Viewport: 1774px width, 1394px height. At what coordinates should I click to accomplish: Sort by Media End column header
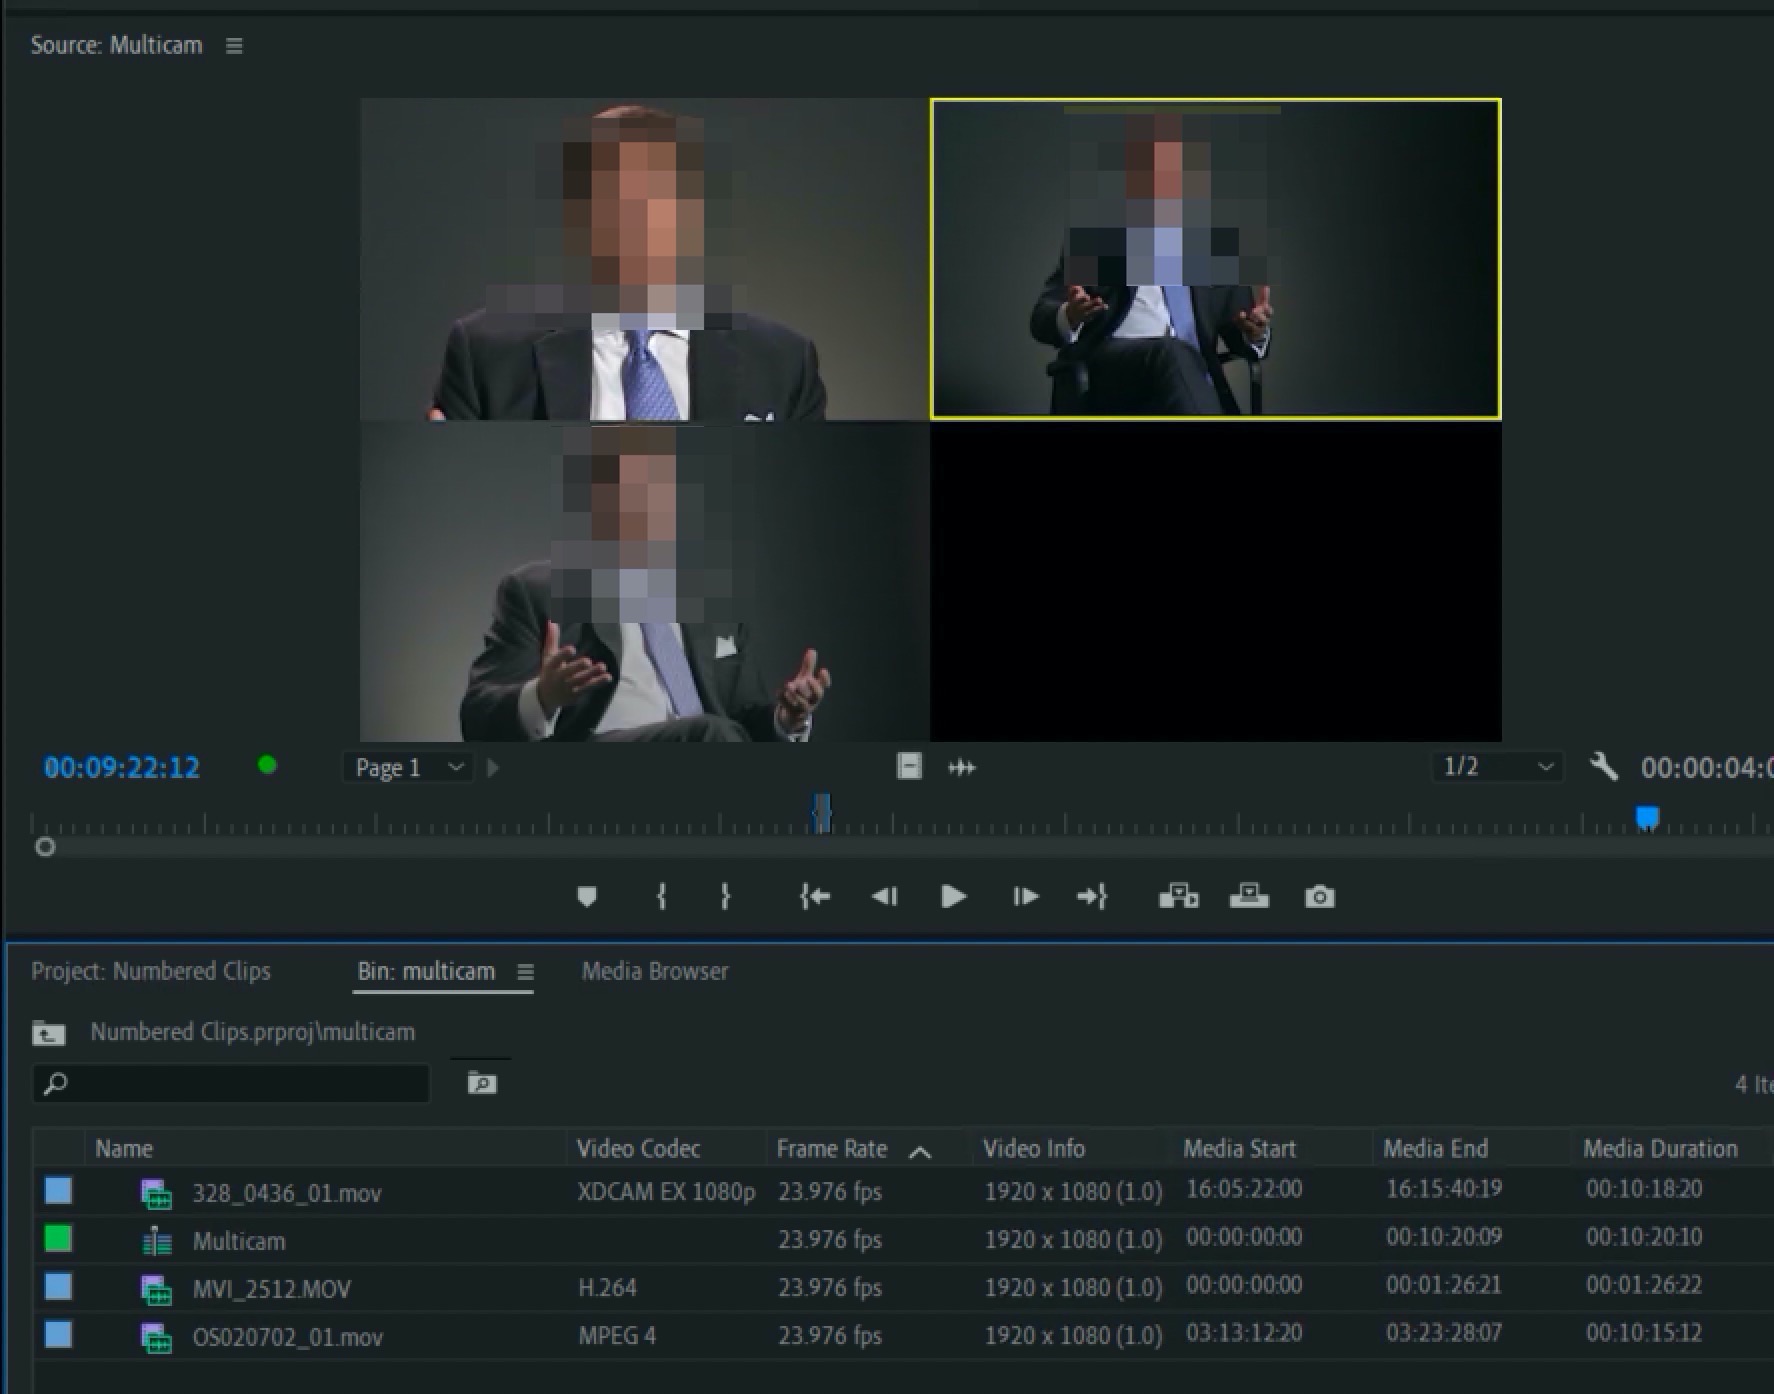tap(1435, 1149)
